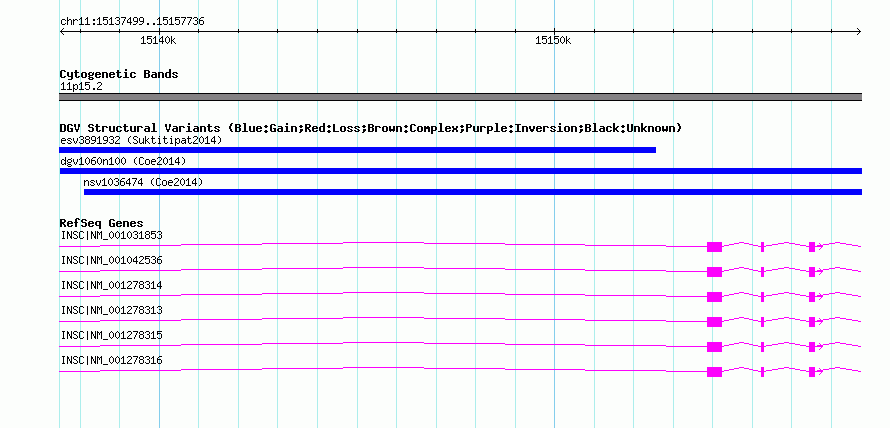Select the 11p15.2 band label
Image resolution: width=890 pixels, height=428 pixels.
pyautogui.click(x=81, y=87)
